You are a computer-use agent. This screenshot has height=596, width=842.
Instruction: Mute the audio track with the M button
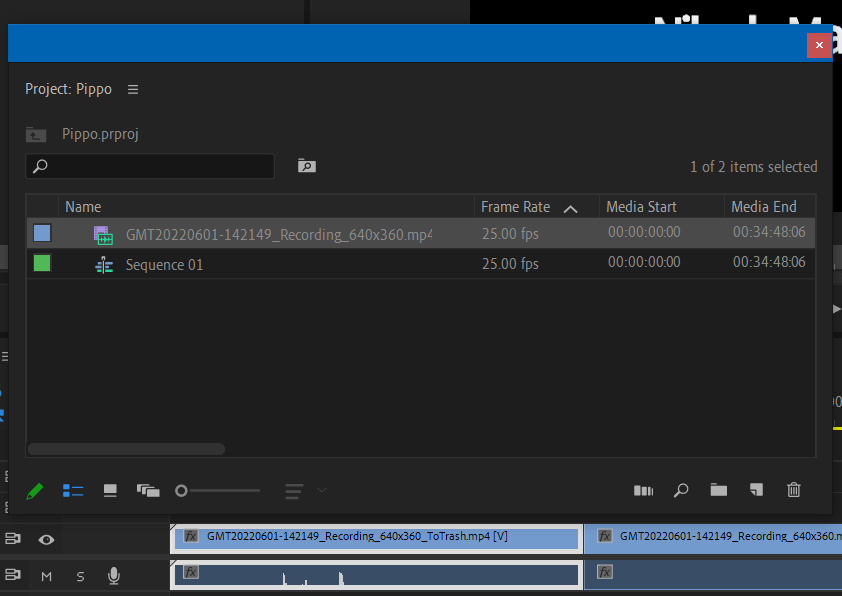click(46, 576)
